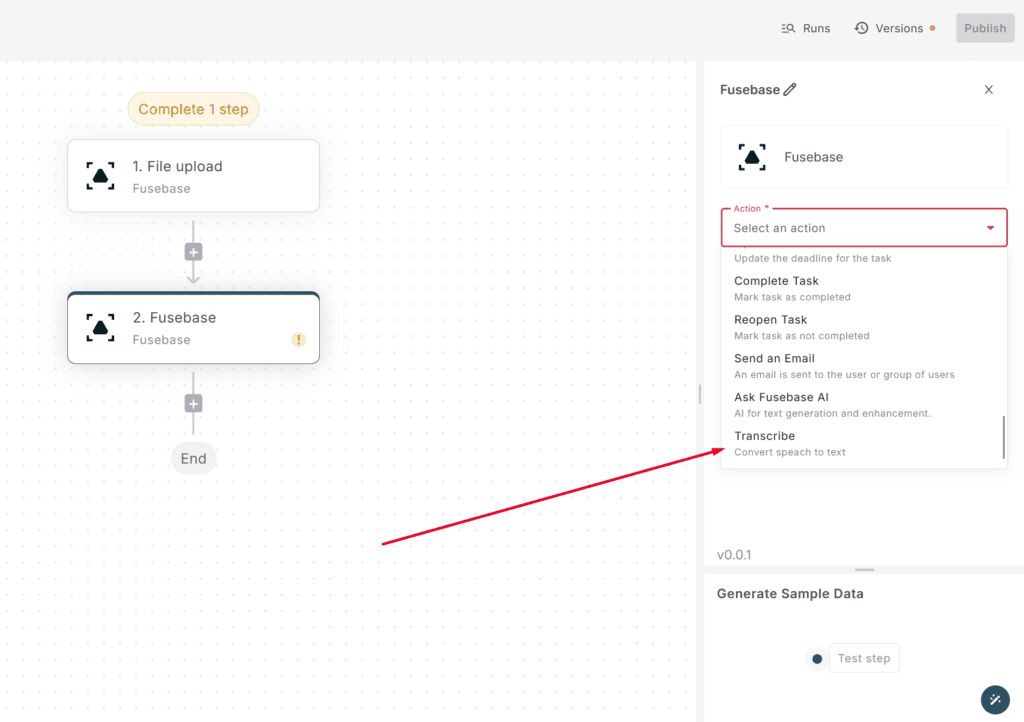The width and height of the screenshot is (1024, 722).
Task: Click the Fusebase panel title text
Action: (750, 89)
